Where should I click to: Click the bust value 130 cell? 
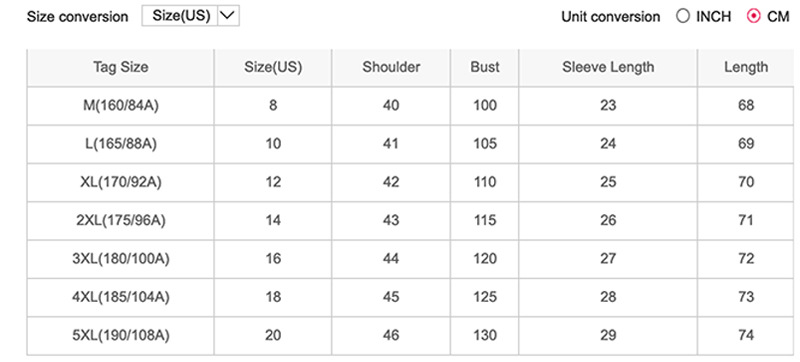485,335
